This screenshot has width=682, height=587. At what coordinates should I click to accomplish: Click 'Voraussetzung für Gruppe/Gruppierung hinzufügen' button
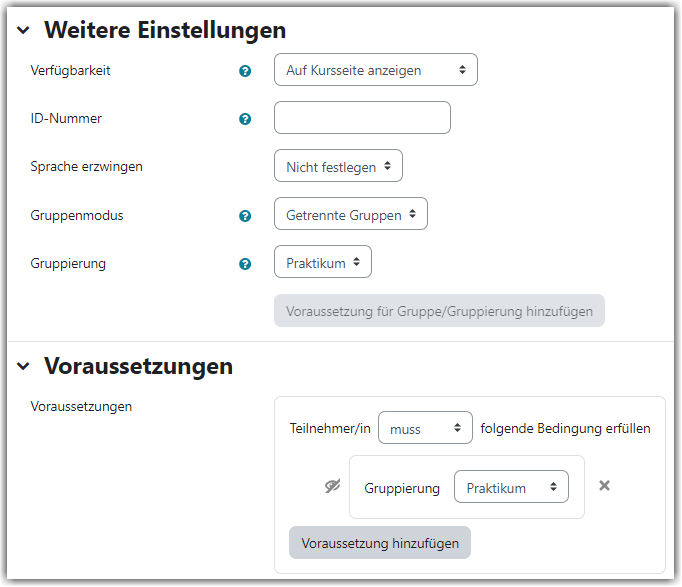(439, 310)
